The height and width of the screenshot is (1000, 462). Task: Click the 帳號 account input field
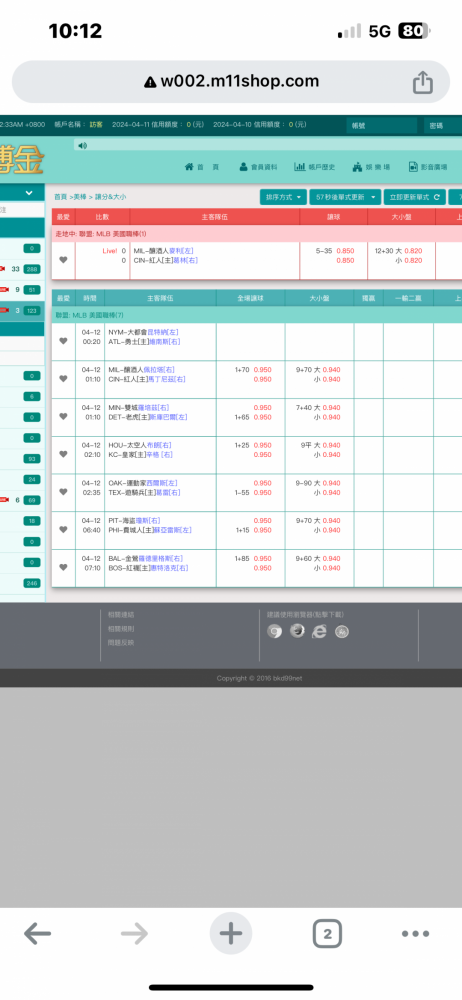(382, 126)
